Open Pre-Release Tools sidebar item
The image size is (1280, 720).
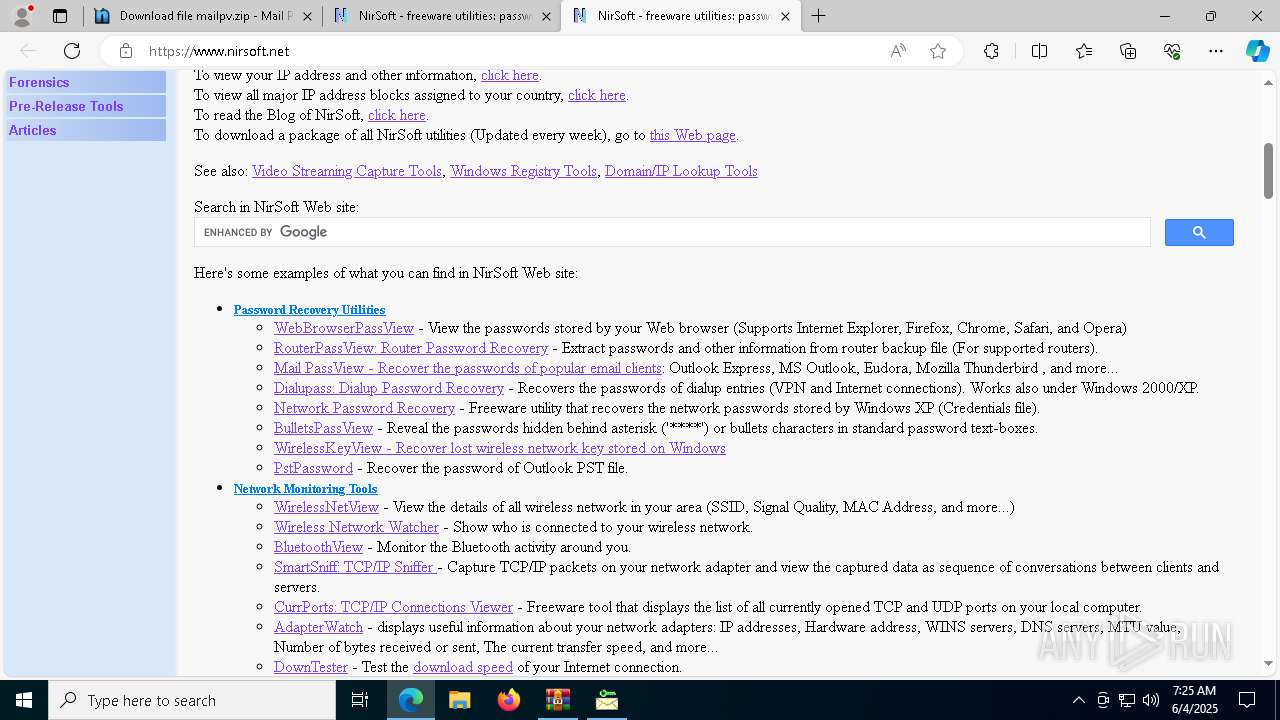pos(86,106)
